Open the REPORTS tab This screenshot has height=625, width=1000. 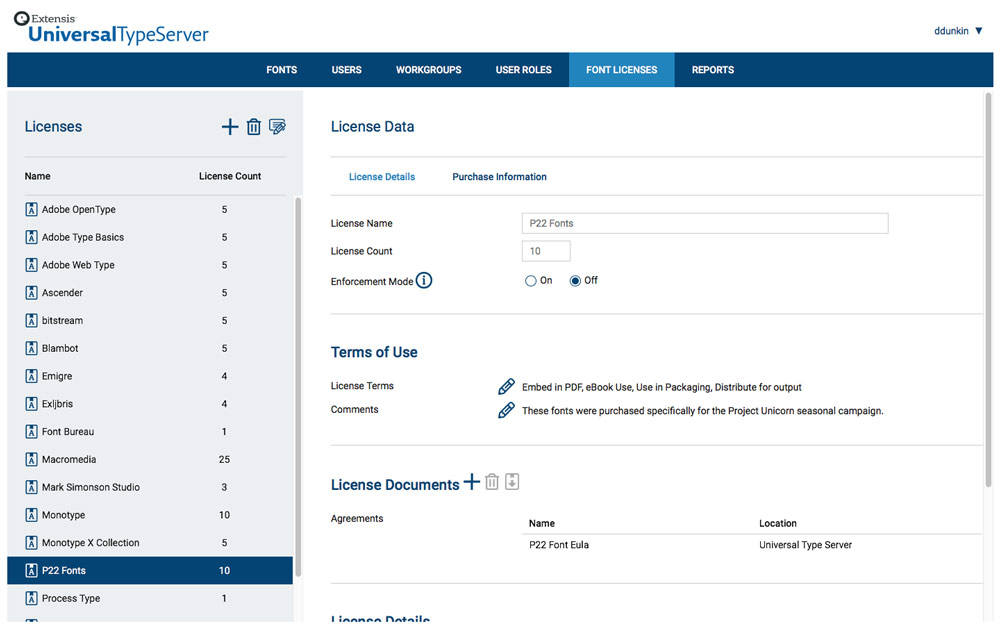click(713, 70)
